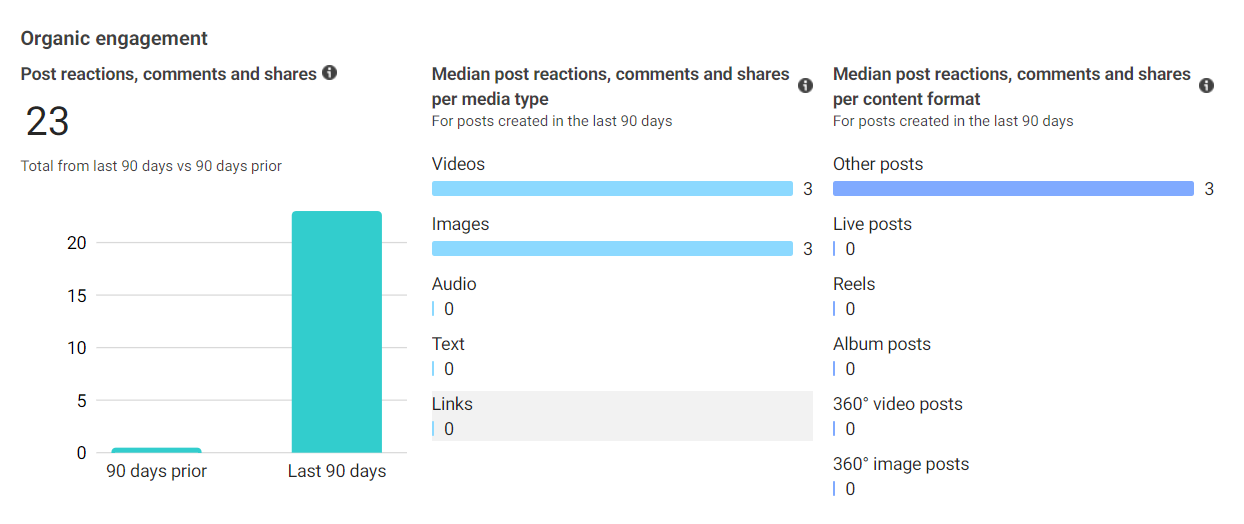Click the 90 days prior axis label
The image size is (1244, 524).
156,471
